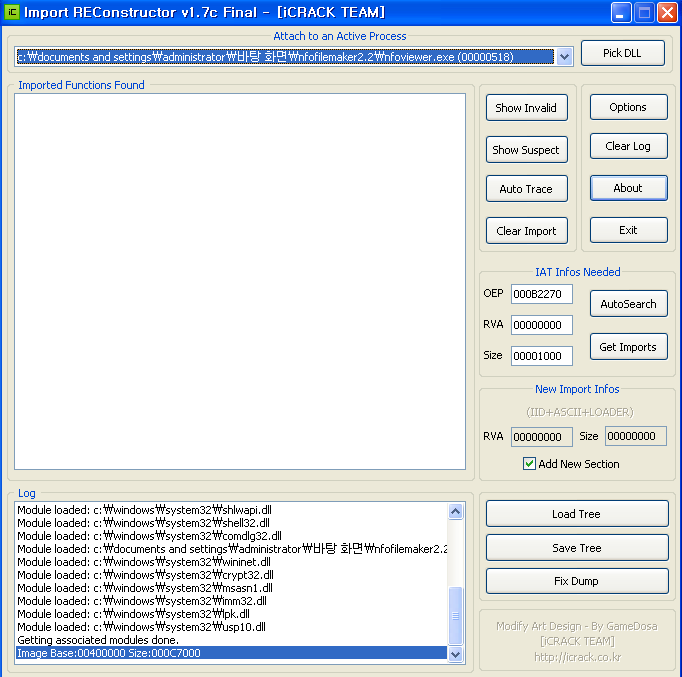Screen dimensions: 682x677
Task: Toggle the Add New Section checkbox
Action: tap(529, 464)
